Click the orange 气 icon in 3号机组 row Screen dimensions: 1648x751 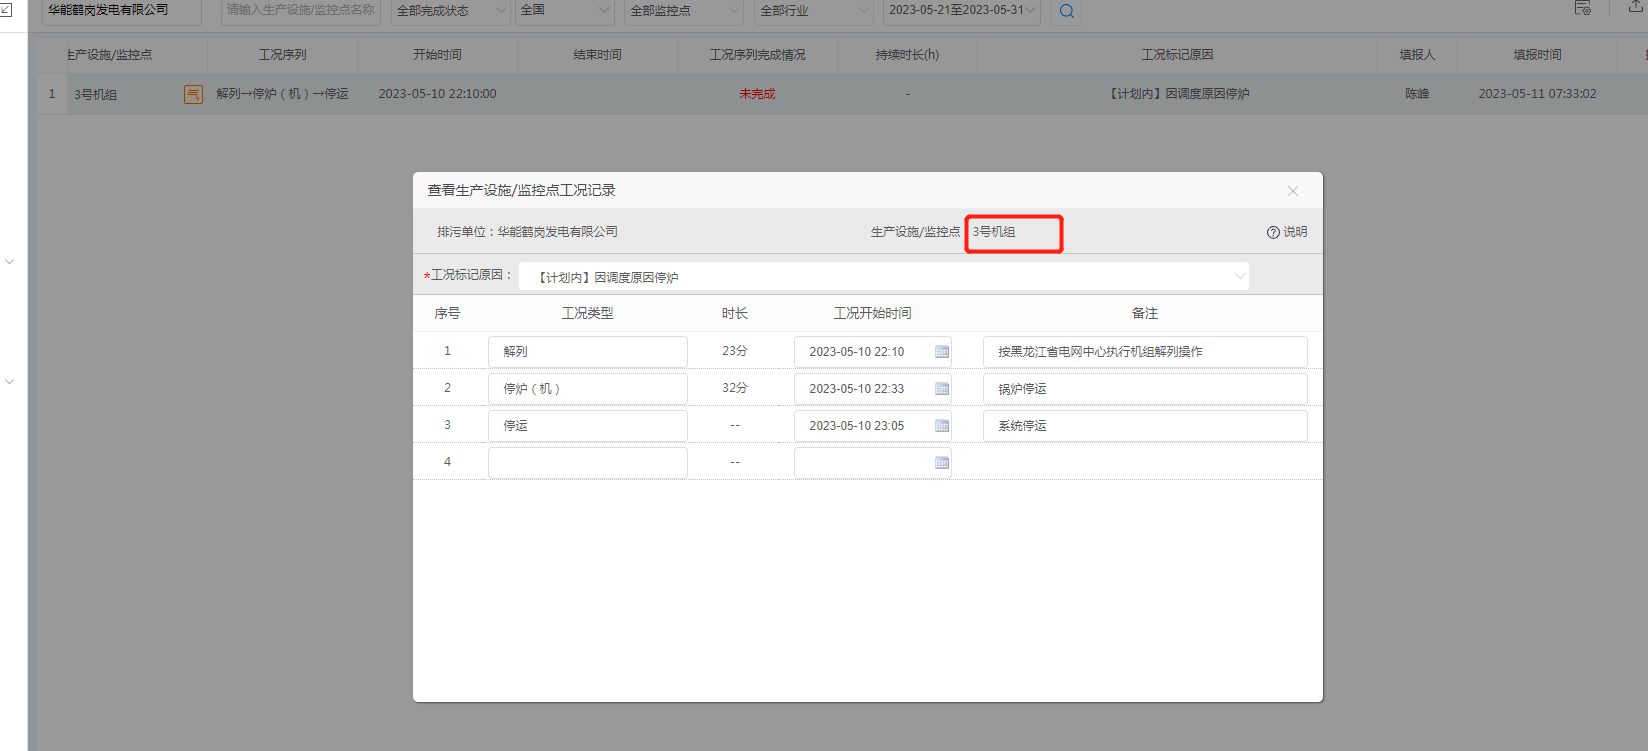tap(193, 94)
